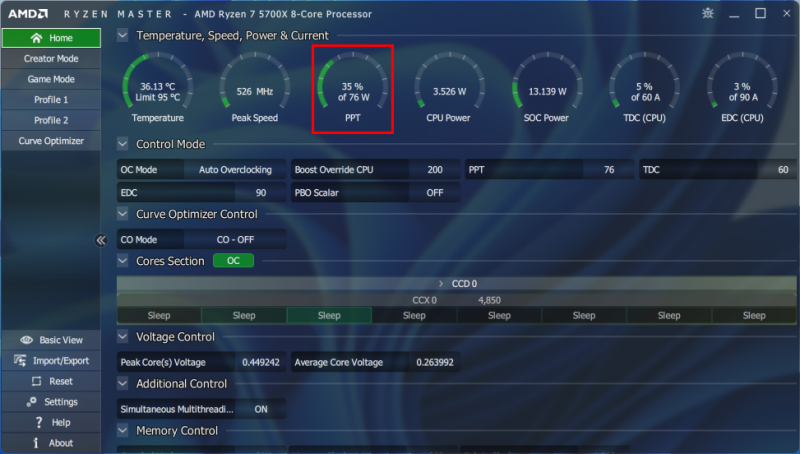This screenshot has height=454, width=800.
Task: Click the Help question mark icon
Action: [38, 422]
